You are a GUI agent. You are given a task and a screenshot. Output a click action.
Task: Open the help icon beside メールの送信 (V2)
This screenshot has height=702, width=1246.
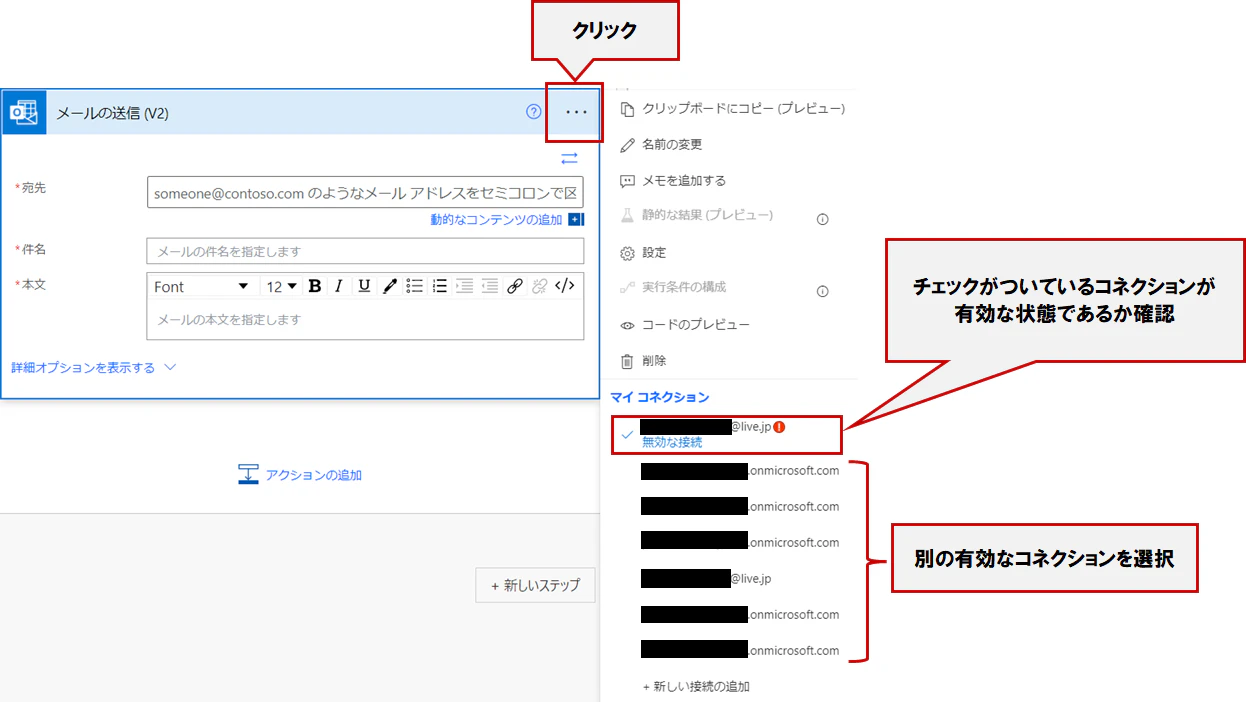(x=534, y=112)
